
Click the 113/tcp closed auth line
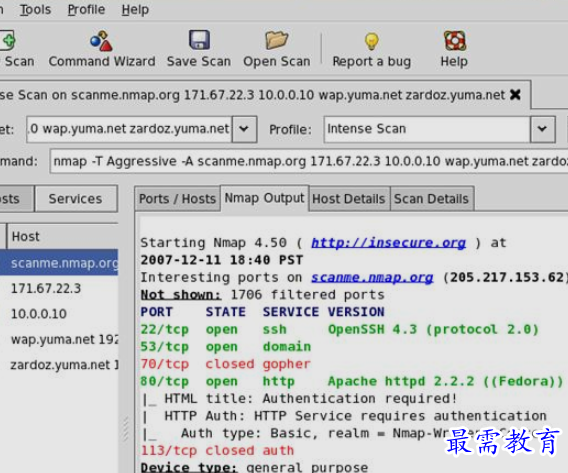[x=217, y=451]
